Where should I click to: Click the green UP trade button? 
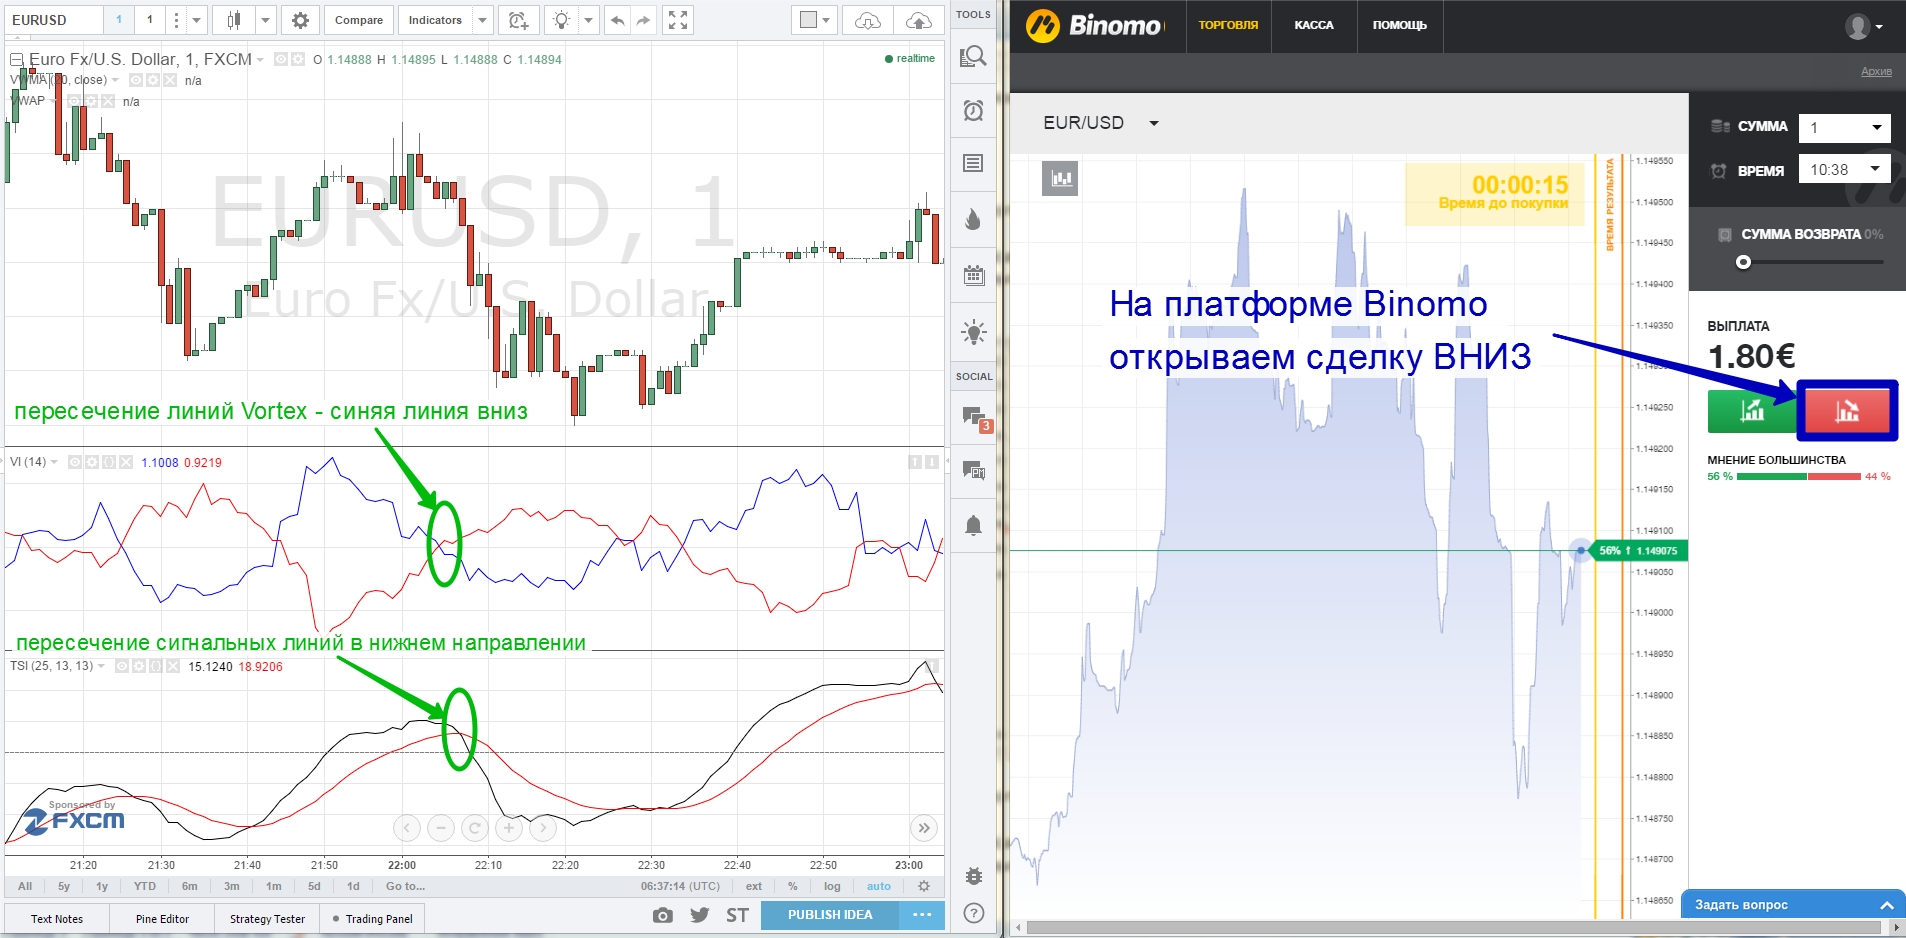[x=1752, y=410]
